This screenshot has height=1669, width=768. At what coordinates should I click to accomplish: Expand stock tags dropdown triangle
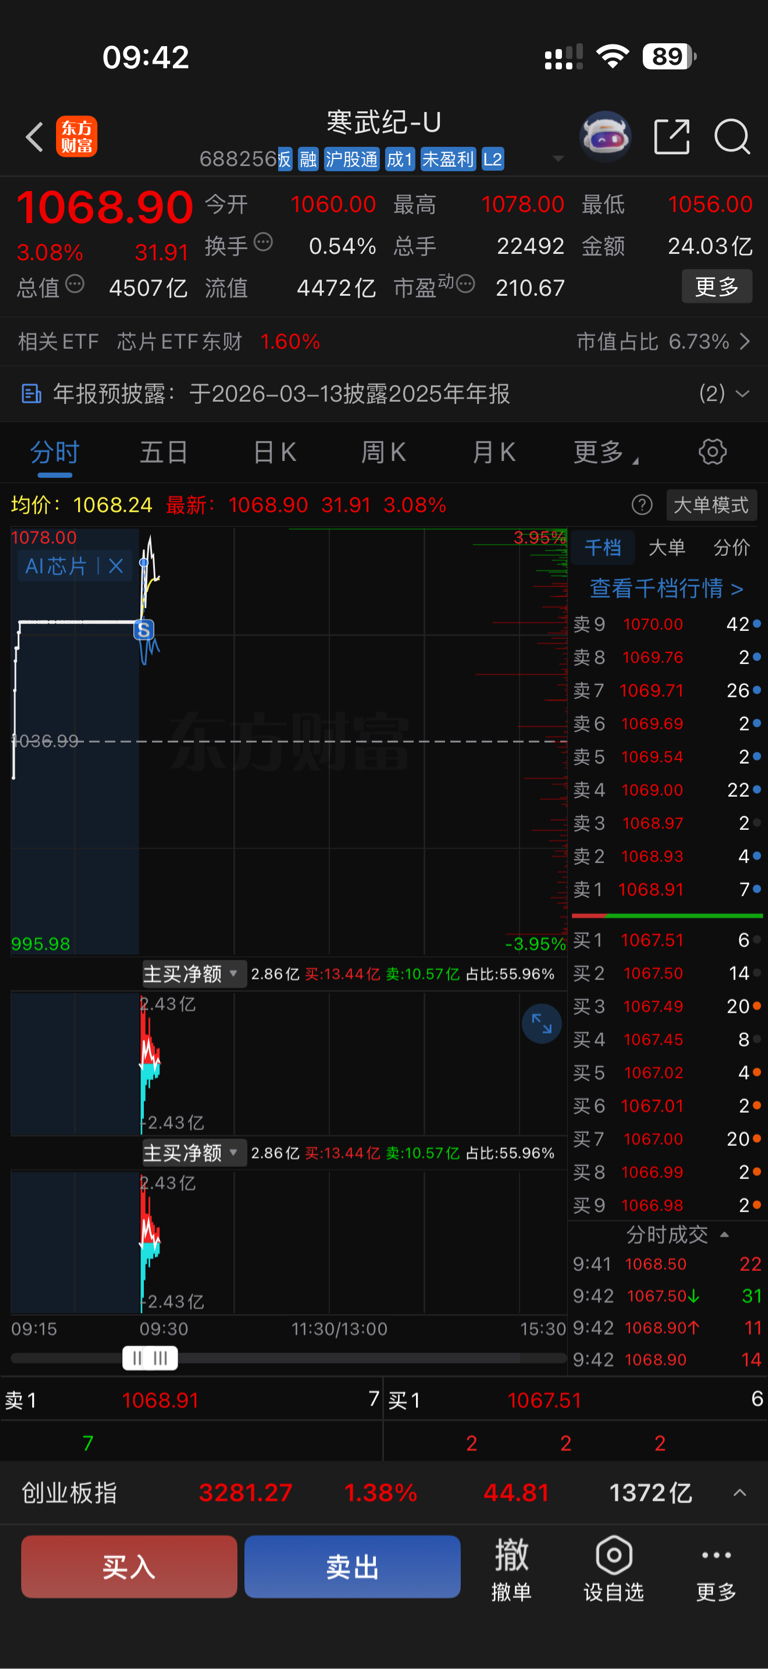558,159
